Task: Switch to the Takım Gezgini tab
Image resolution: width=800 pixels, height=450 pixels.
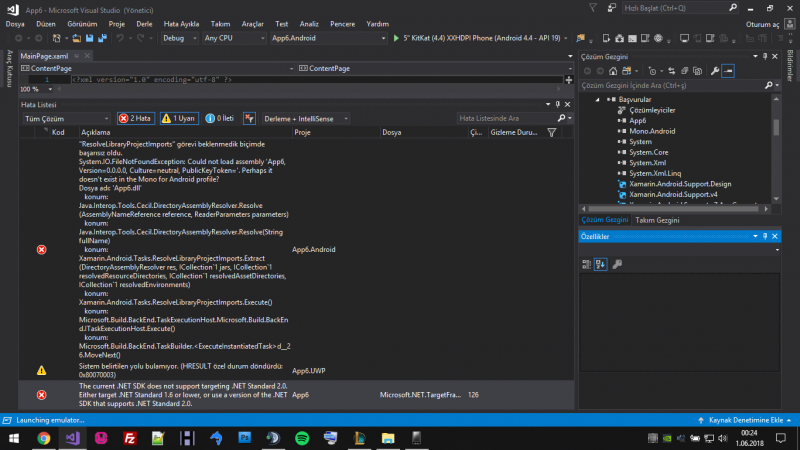Action: pos(657,220)
